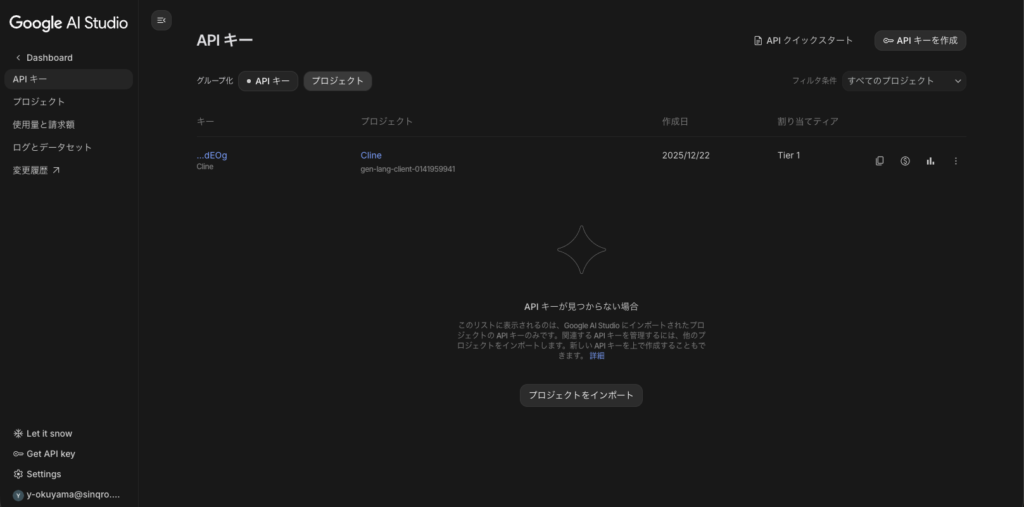Toggle the Let it snow effect

pos(48,434)
